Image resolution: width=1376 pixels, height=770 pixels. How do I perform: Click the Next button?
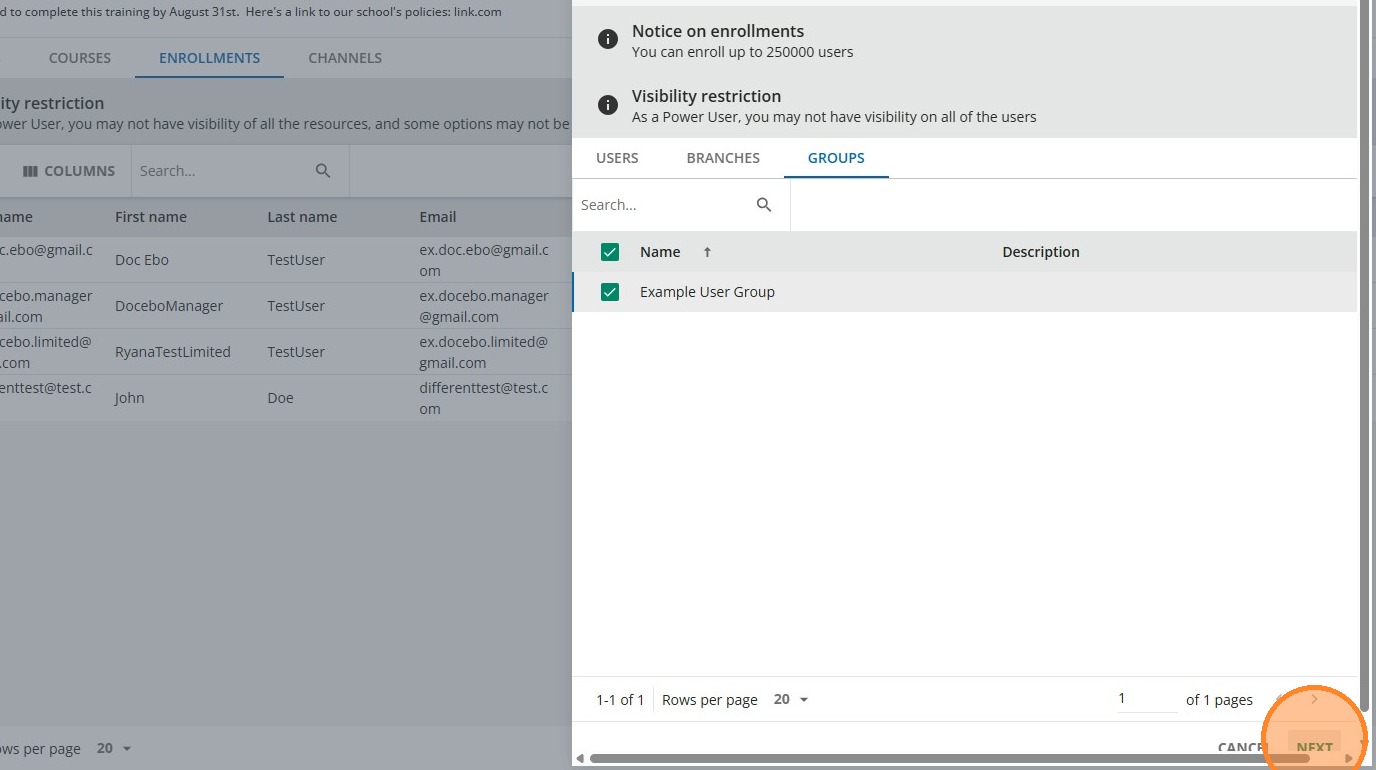(1314, 747)
